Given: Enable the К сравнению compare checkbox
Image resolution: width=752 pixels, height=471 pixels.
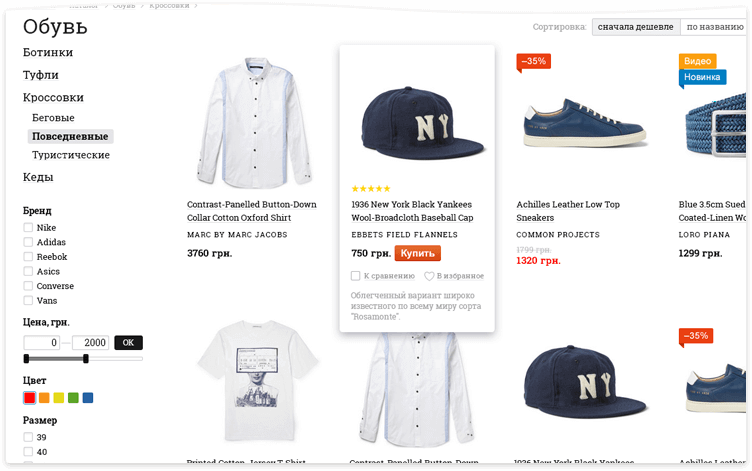Looking at the screenshot, I should tap(356, 276).
